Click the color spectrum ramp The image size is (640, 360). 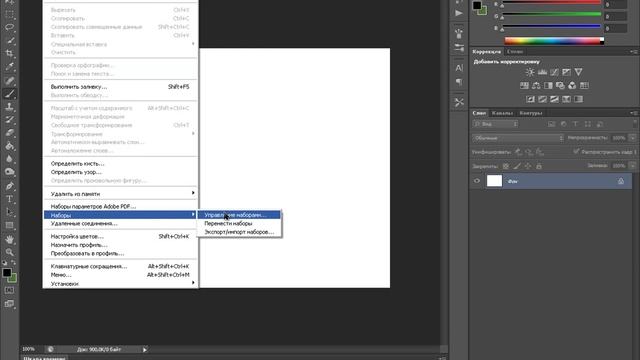click(554, 40)
